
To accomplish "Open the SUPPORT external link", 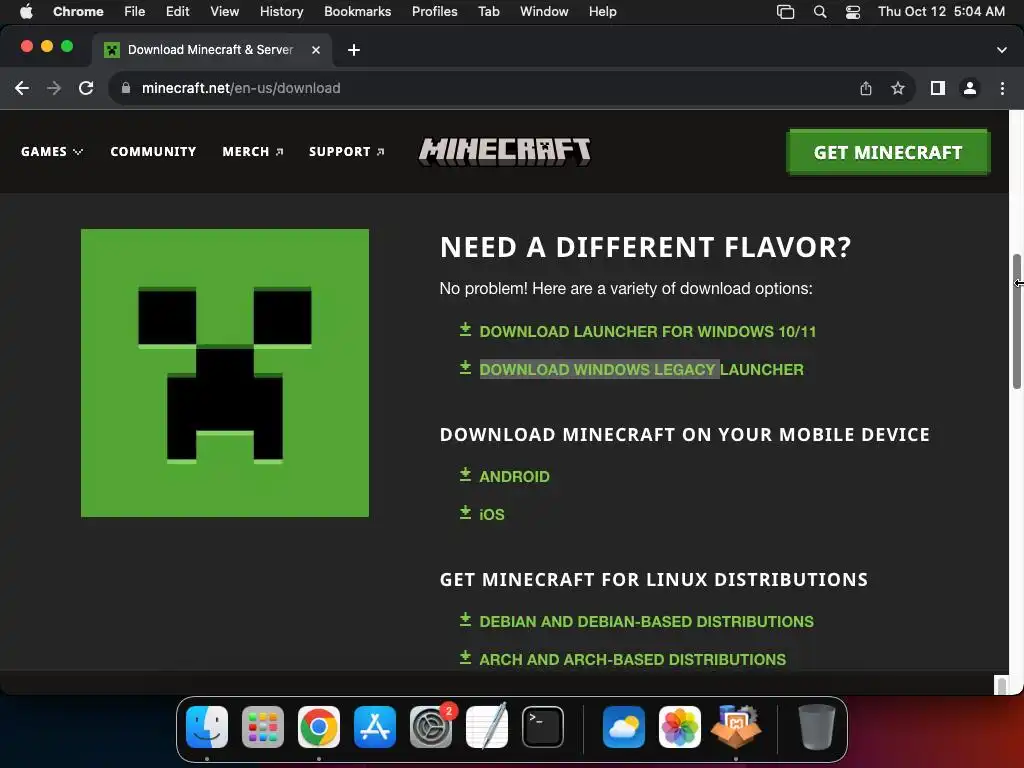I will point(347,152).
